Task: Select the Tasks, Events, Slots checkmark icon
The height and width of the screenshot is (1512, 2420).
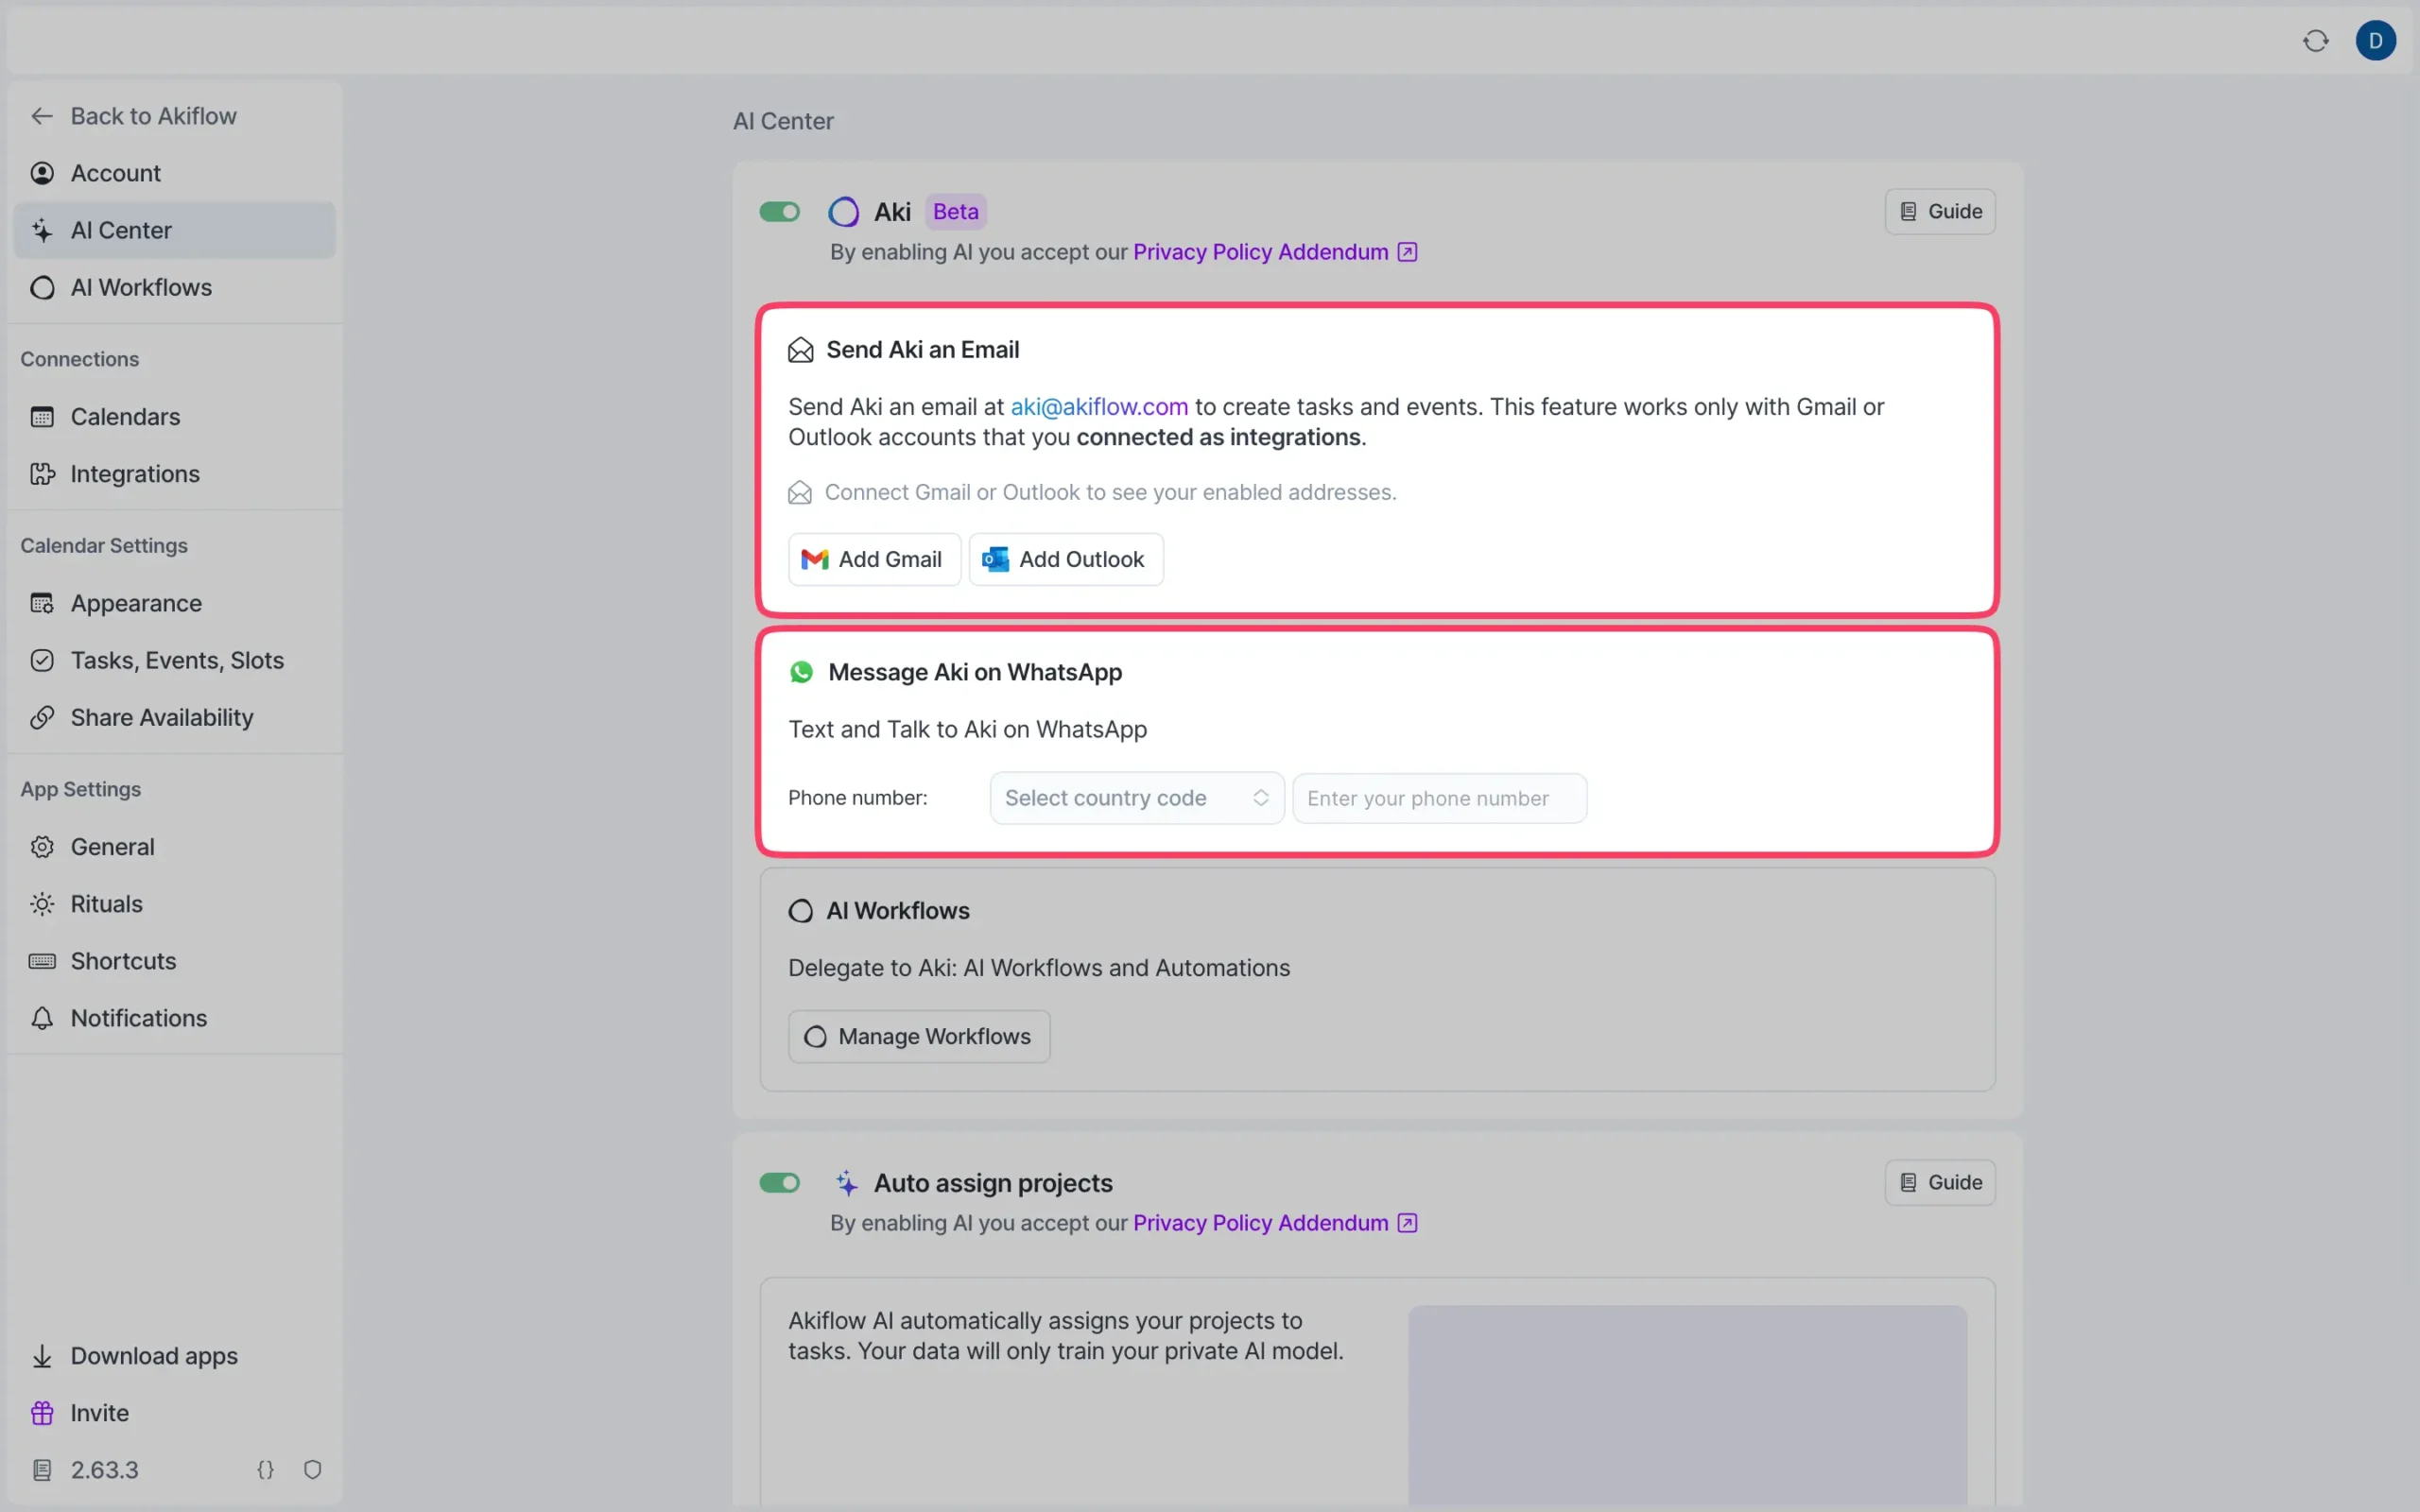Action: coord(42,660)
